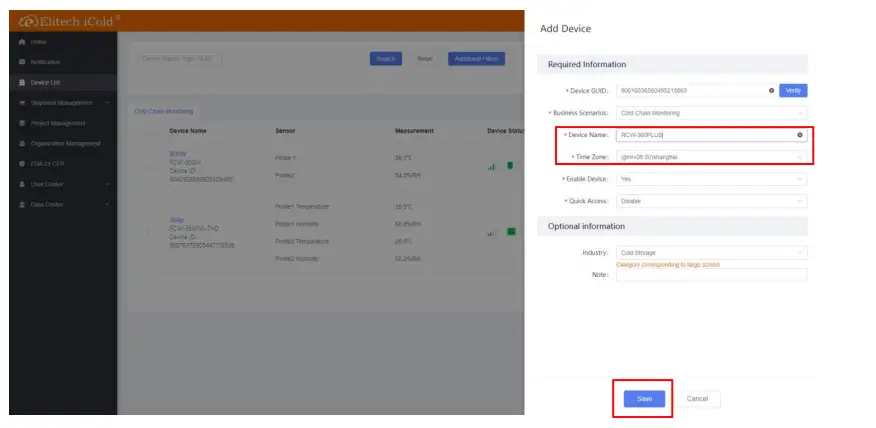Click the Home icon in sidebar
876x428 pixels.
(22, 42)
